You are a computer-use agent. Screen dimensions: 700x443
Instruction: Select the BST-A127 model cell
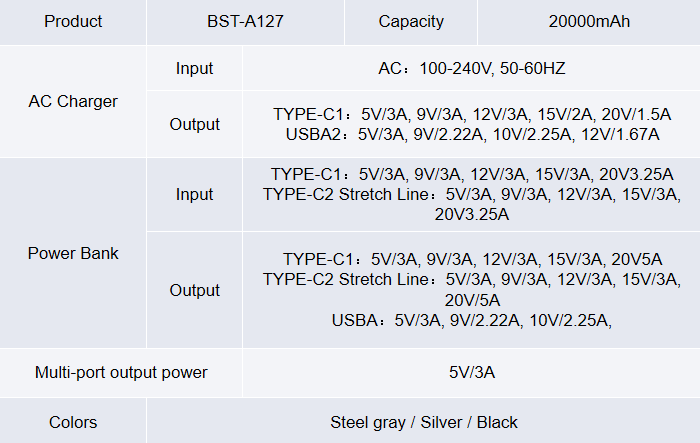point(245,21)
